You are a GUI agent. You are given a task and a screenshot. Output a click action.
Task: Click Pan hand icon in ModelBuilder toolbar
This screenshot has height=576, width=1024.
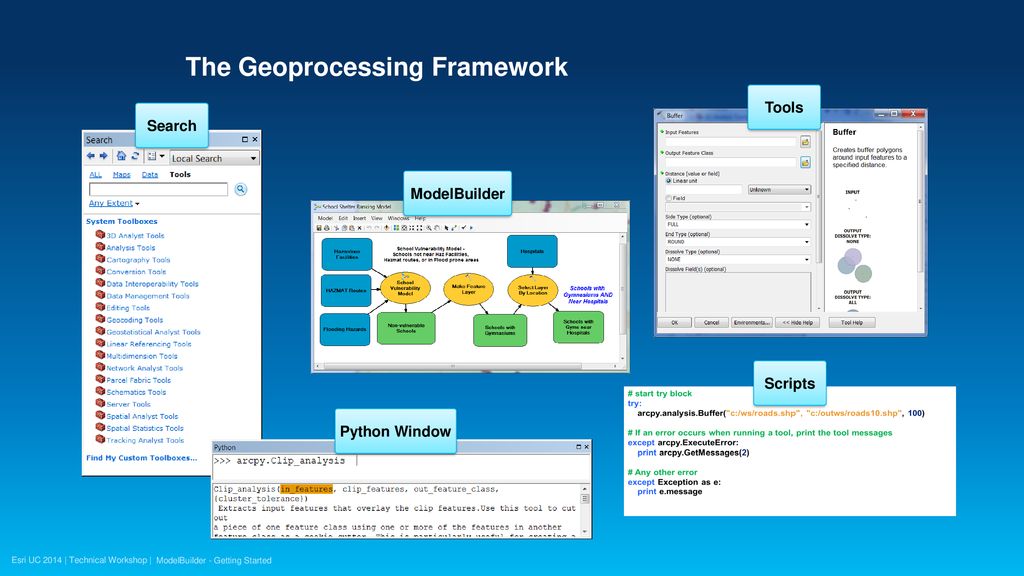point(437,228)
